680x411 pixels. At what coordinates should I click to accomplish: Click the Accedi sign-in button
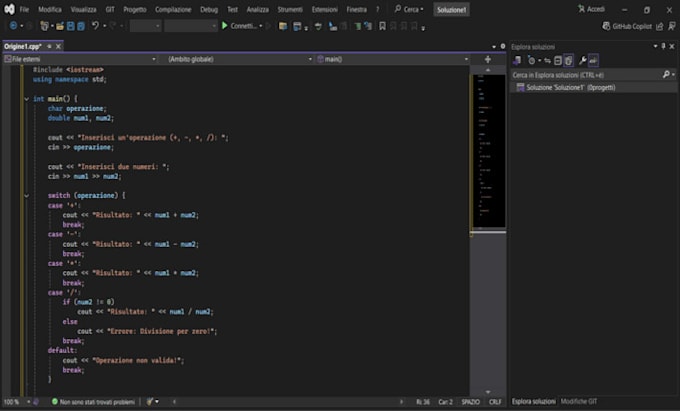pos(591,9)
